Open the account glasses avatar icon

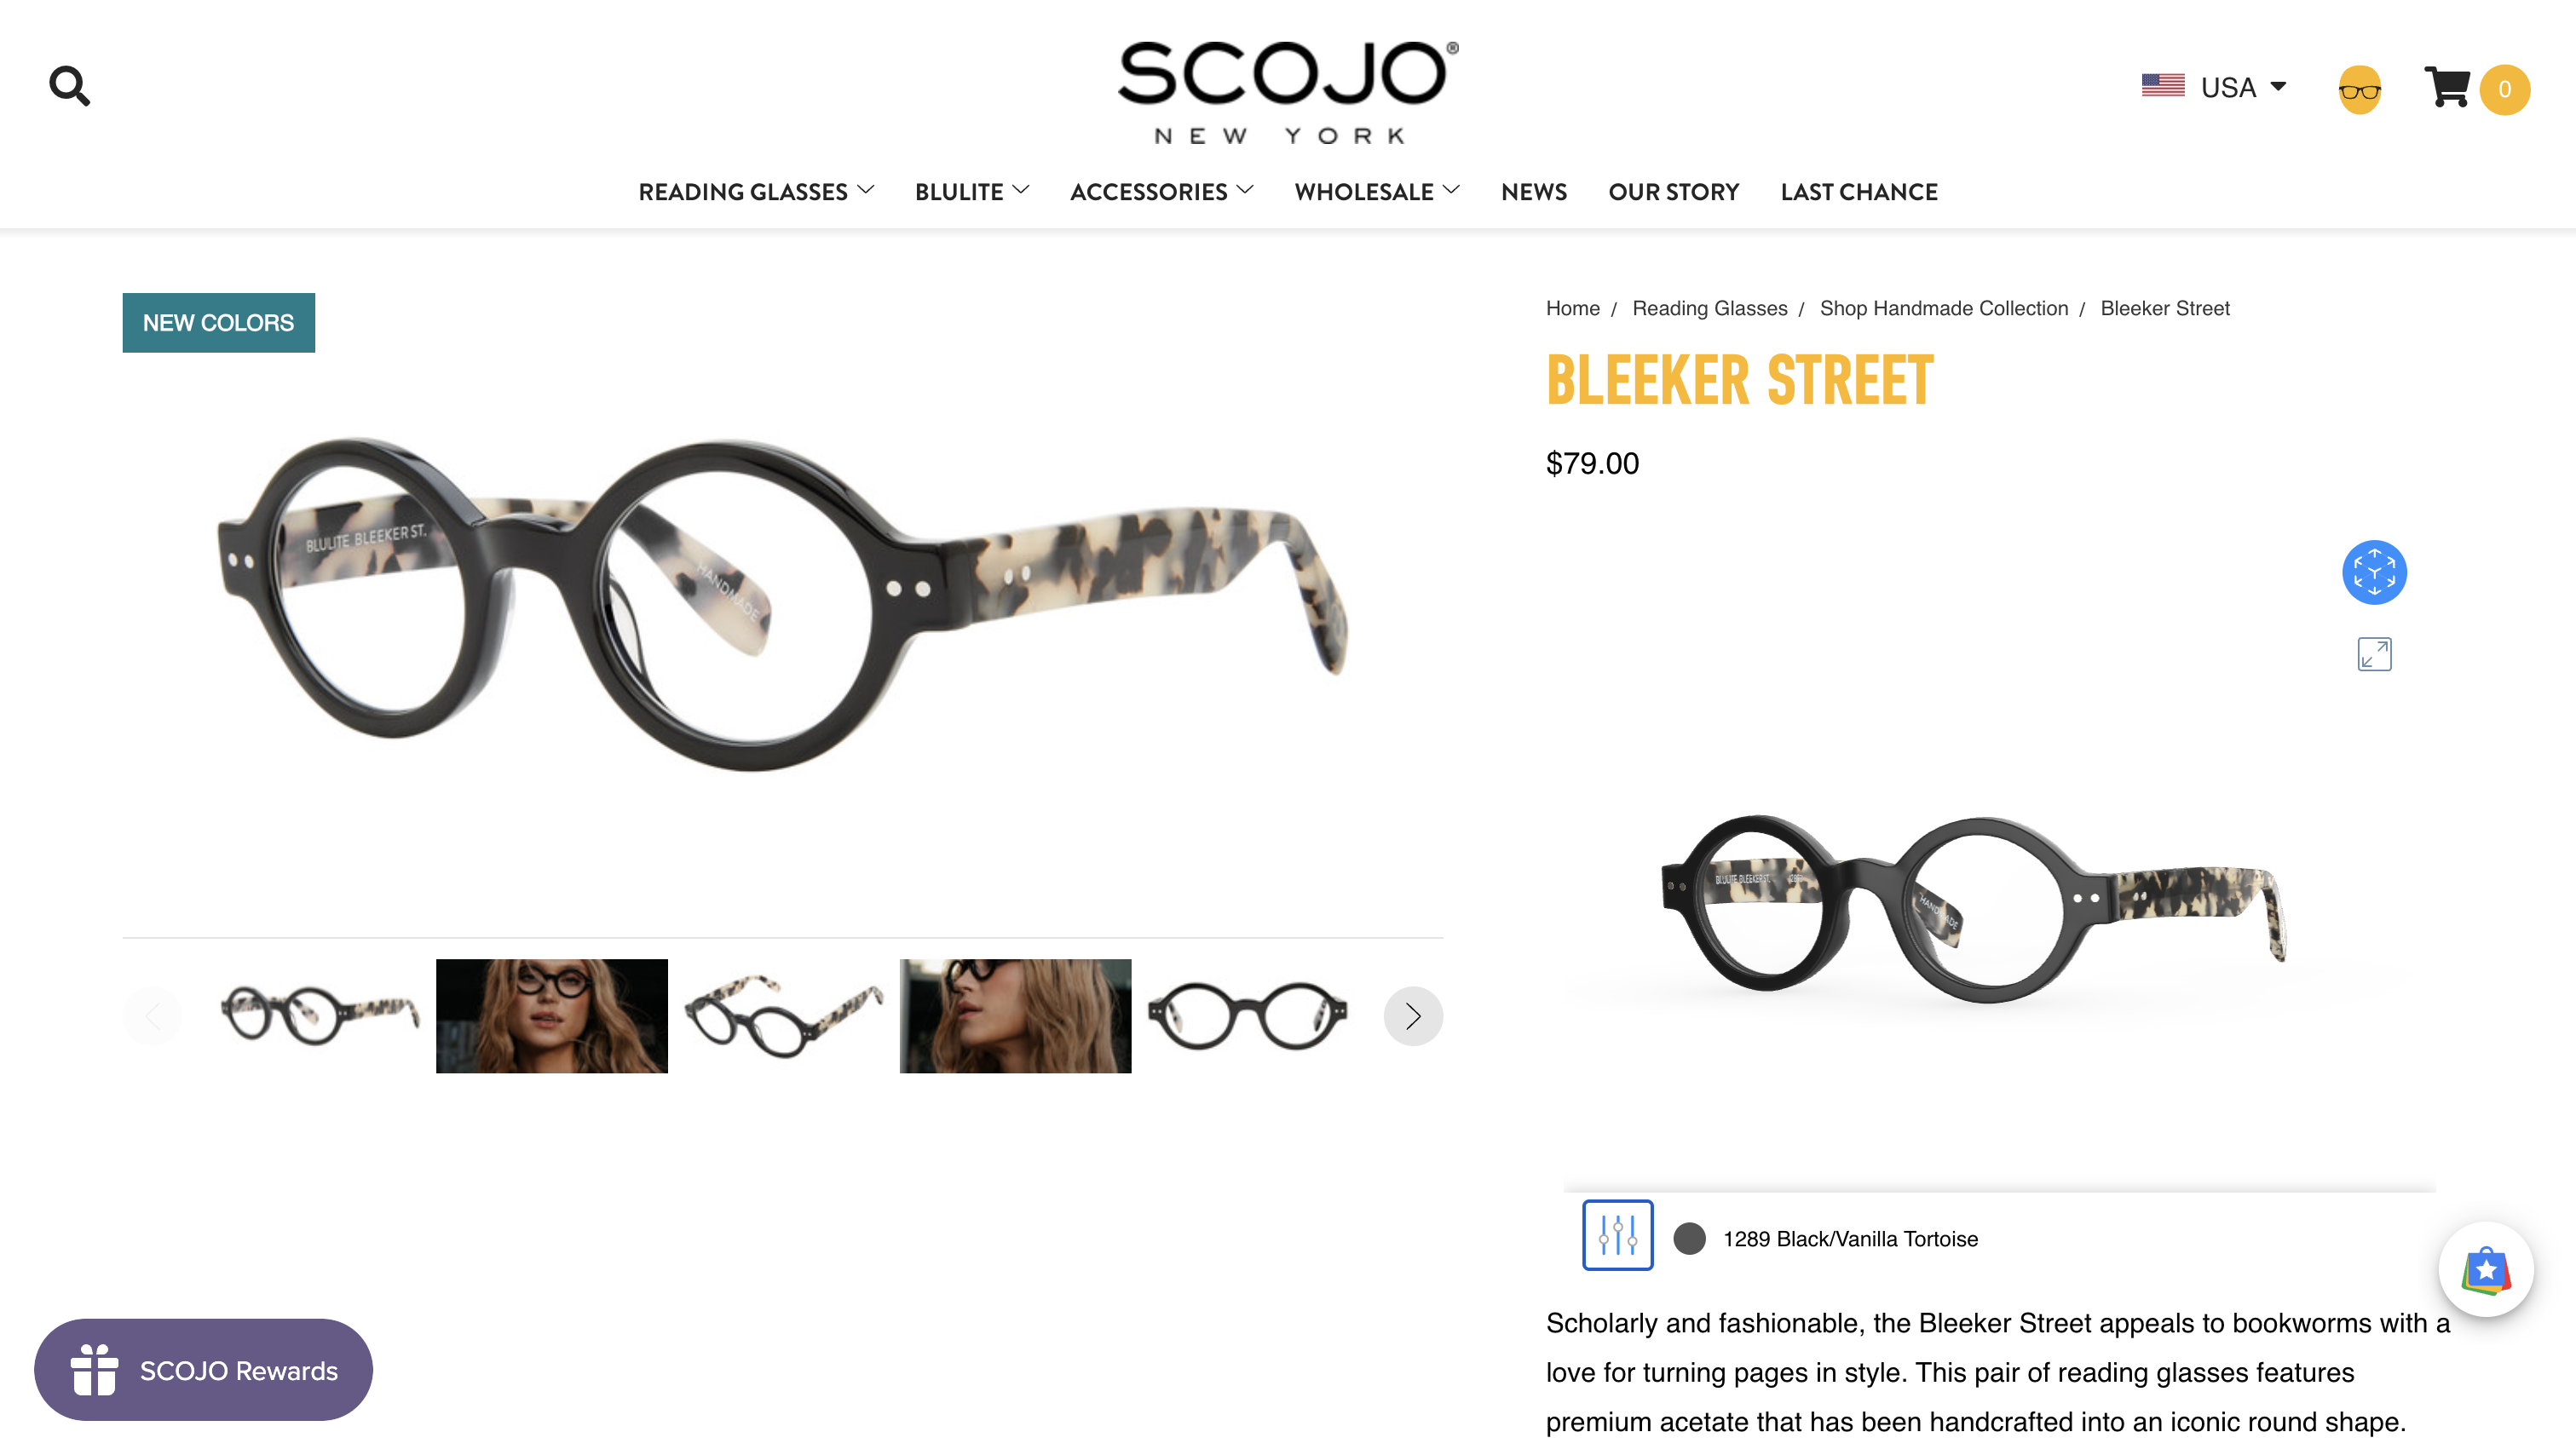pos(2359,90)
